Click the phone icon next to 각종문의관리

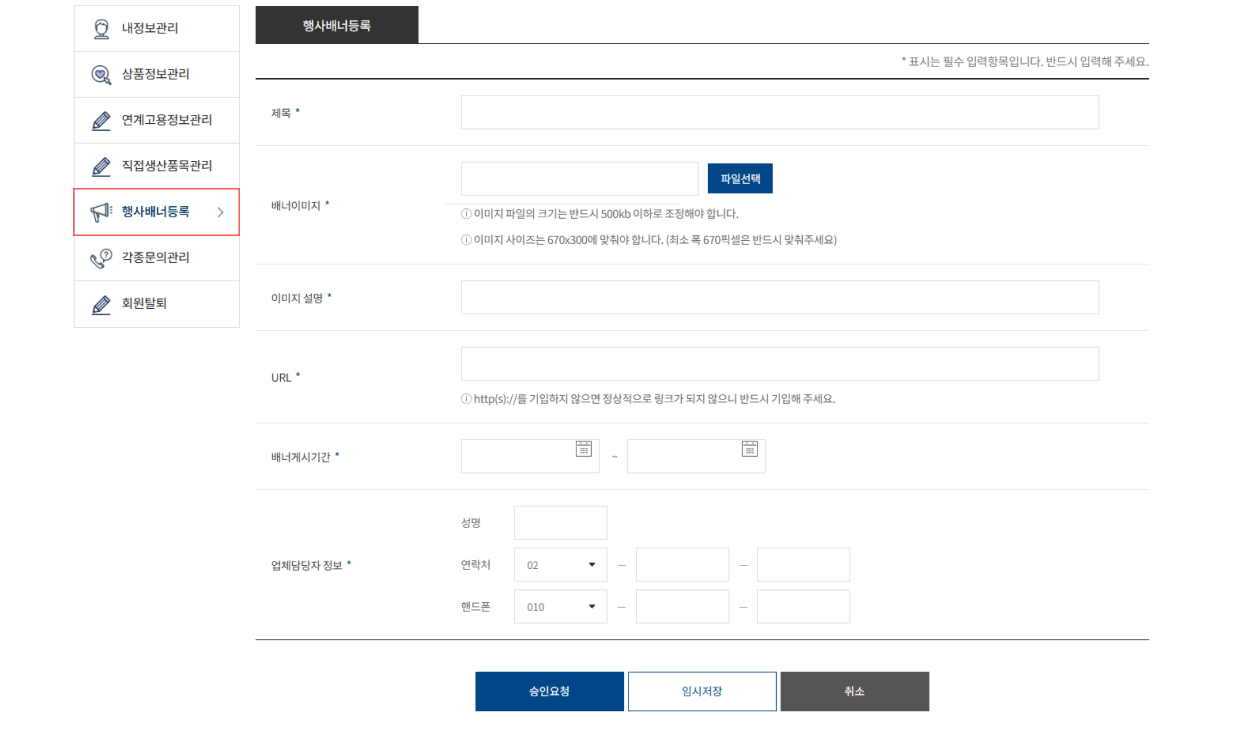pyautogui.click(x=100, y=257)
